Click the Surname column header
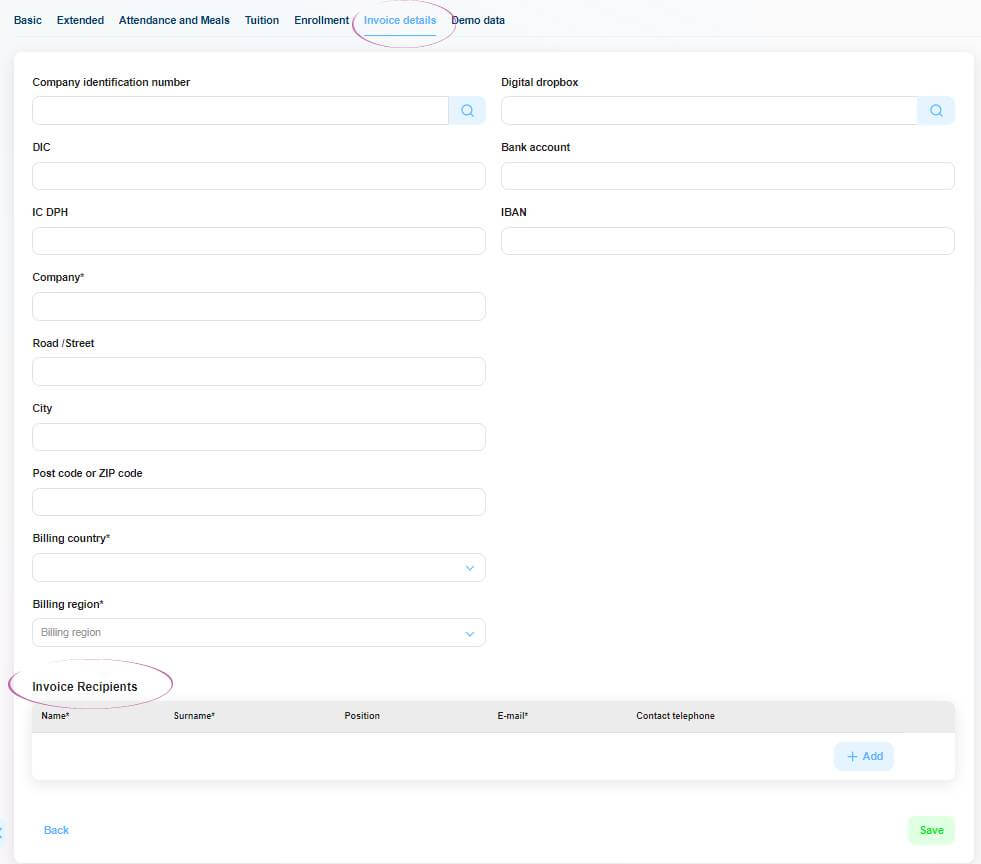Viewport: 981px width, 864px height. click(x=194, y=716)
